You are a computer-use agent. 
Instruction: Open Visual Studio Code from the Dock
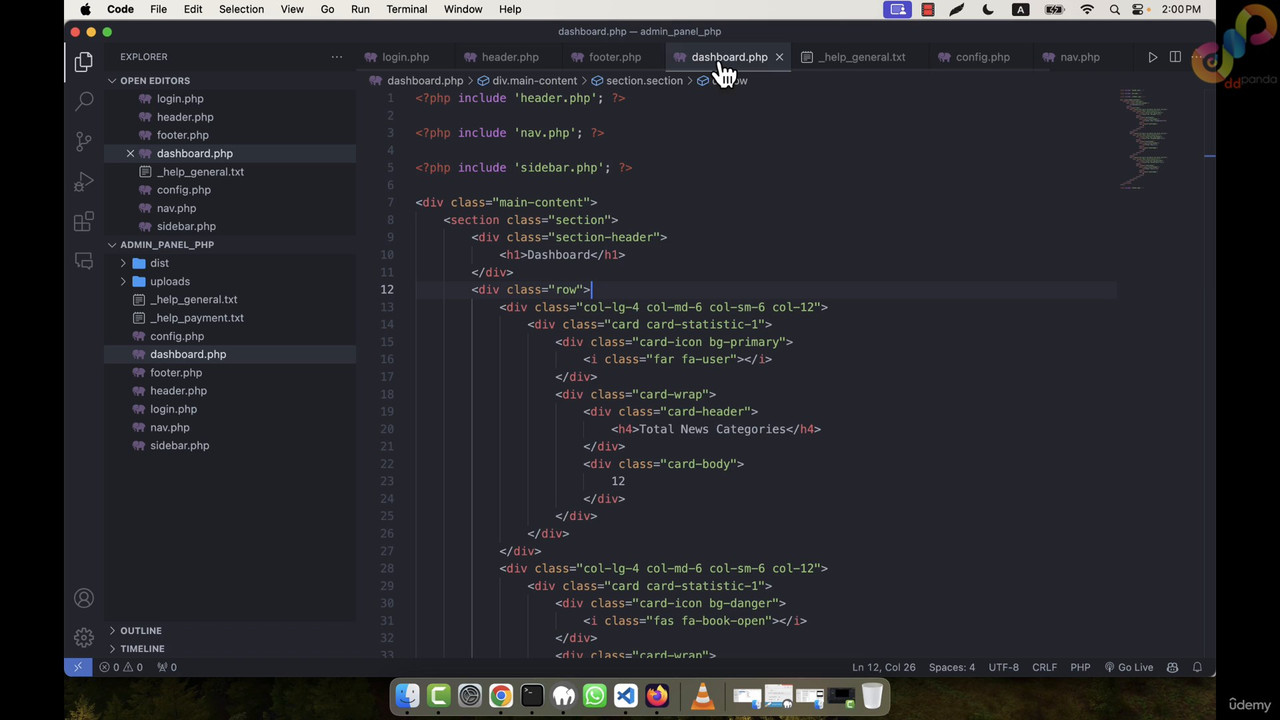(x=626, y=696)
